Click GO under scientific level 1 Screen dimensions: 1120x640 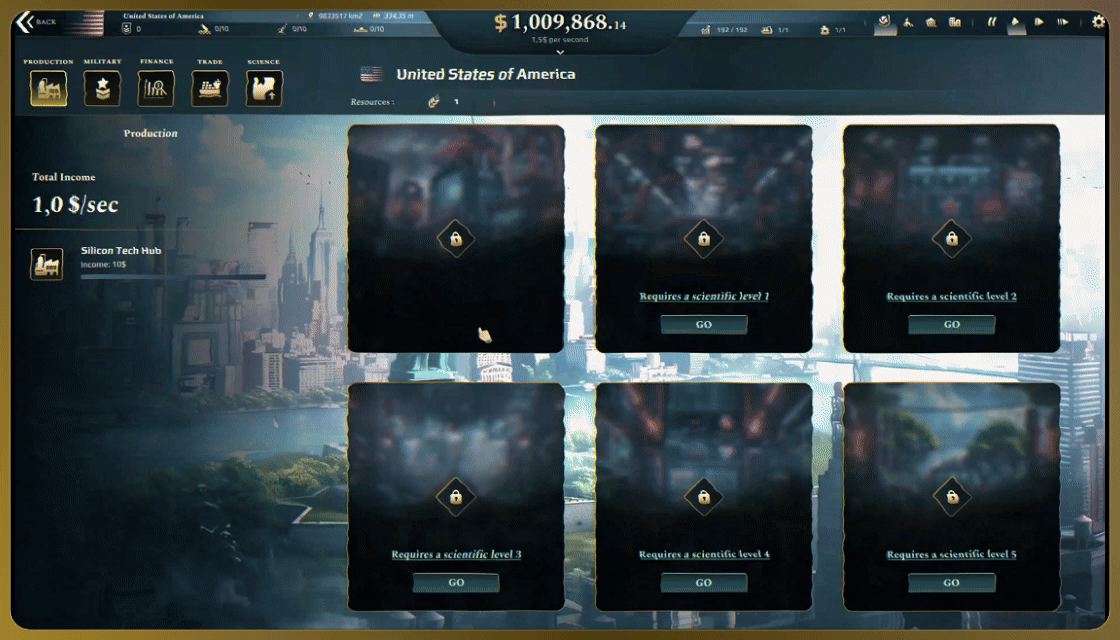coord(704,324)
